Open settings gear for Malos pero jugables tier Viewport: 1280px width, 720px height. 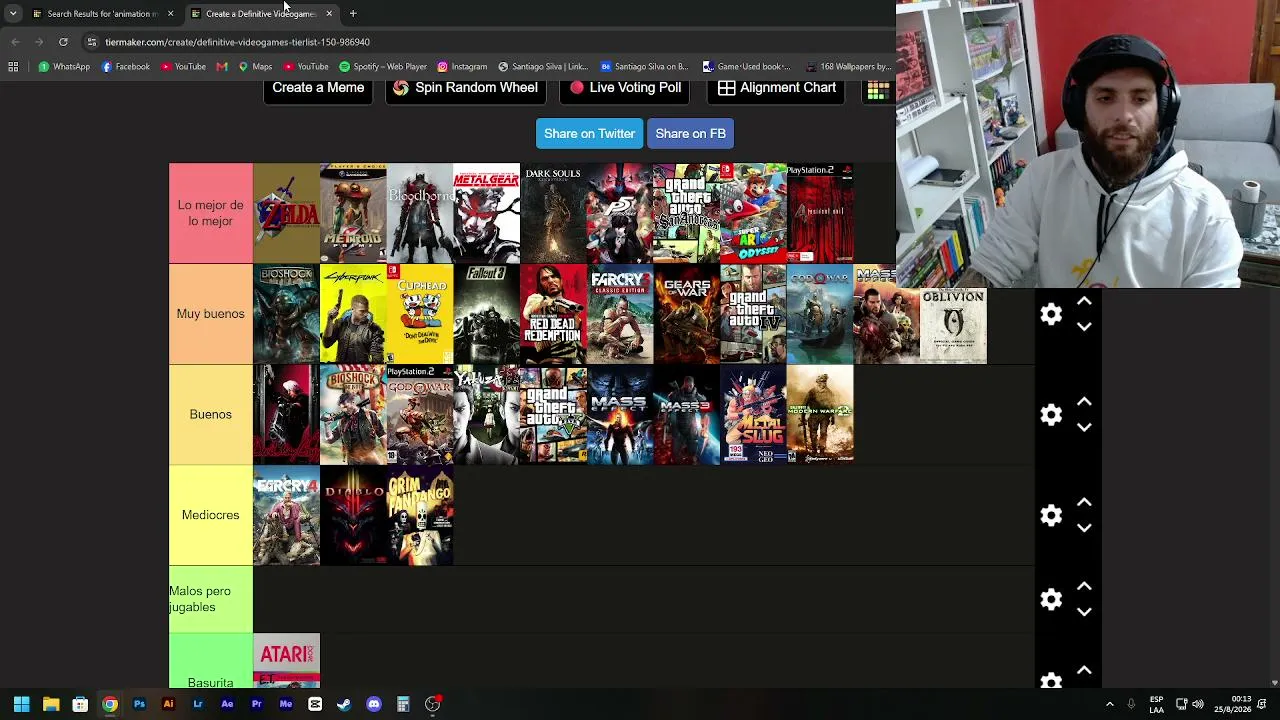coord(1050,599)
